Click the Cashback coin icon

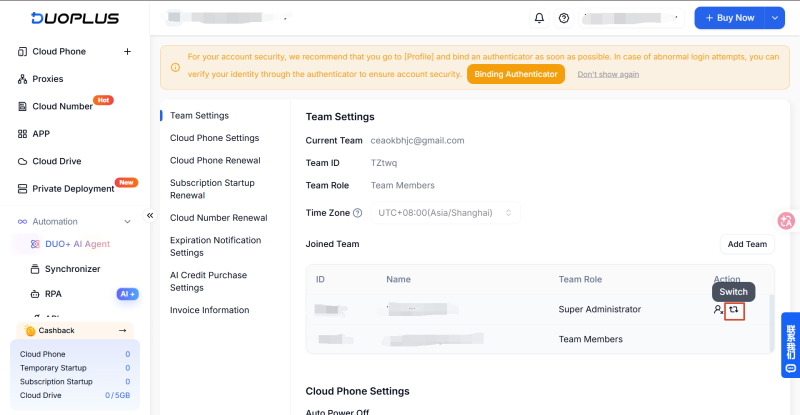[30, 331]
